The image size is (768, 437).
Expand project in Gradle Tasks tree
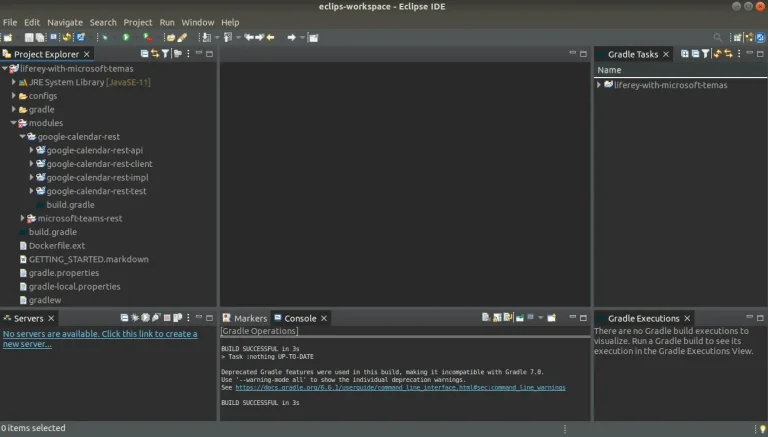pos(599,85)
